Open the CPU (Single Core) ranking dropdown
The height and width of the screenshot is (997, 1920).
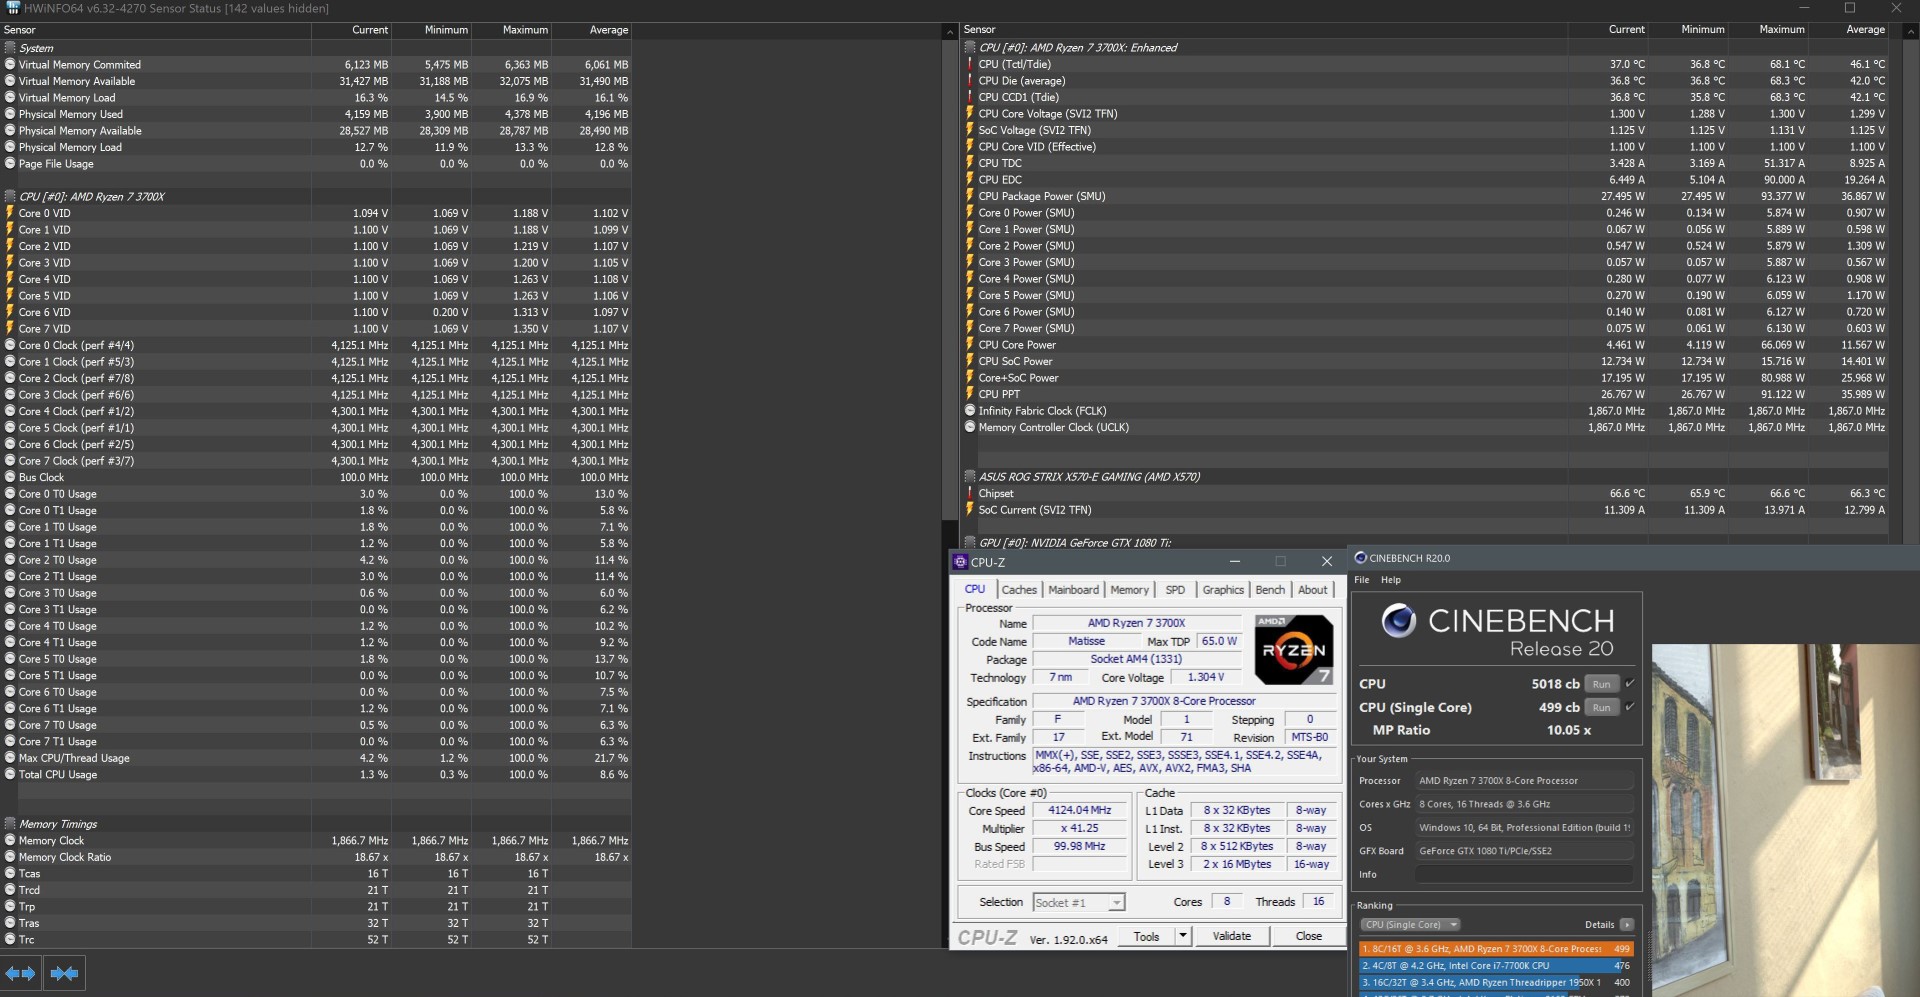pos(1411,925)
